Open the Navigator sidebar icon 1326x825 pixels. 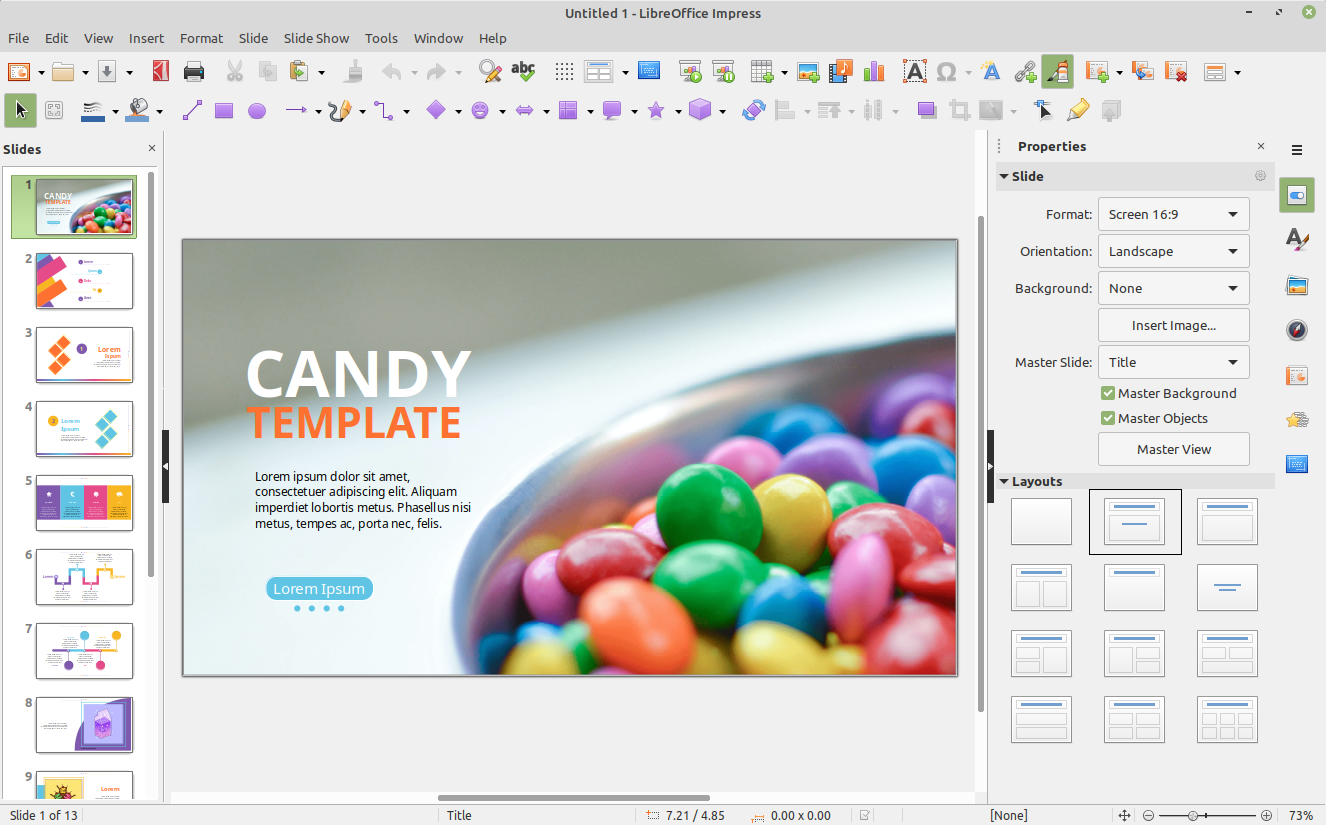point(1297,330)
